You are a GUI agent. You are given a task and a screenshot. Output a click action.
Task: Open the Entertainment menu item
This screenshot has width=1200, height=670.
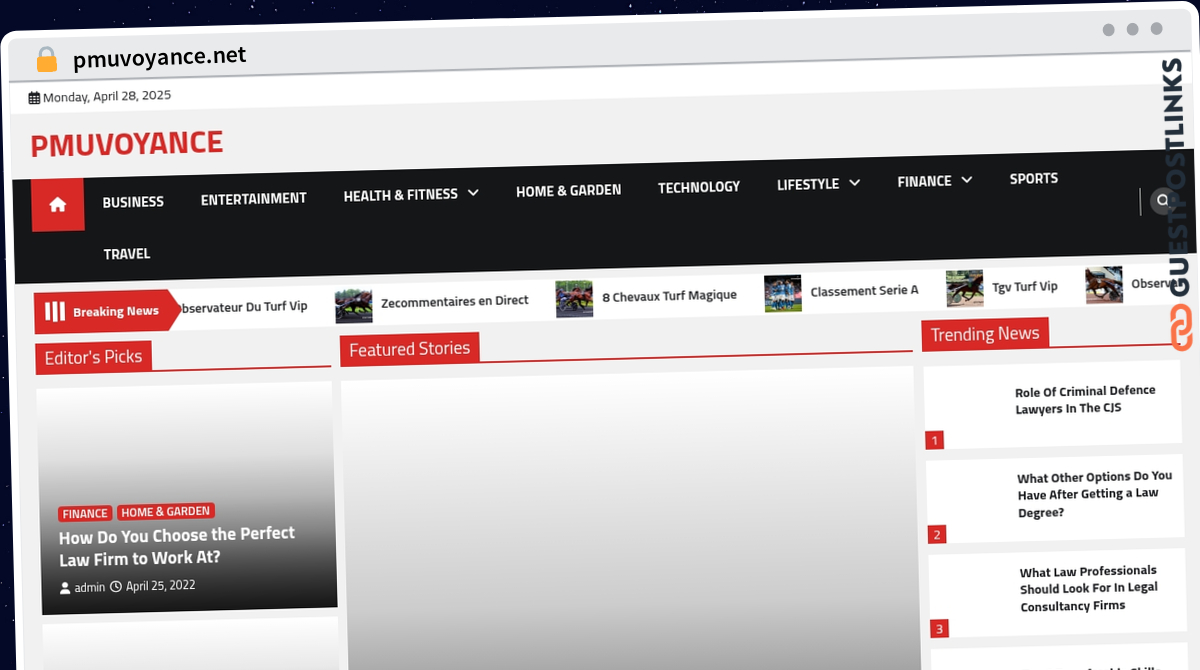254,199
